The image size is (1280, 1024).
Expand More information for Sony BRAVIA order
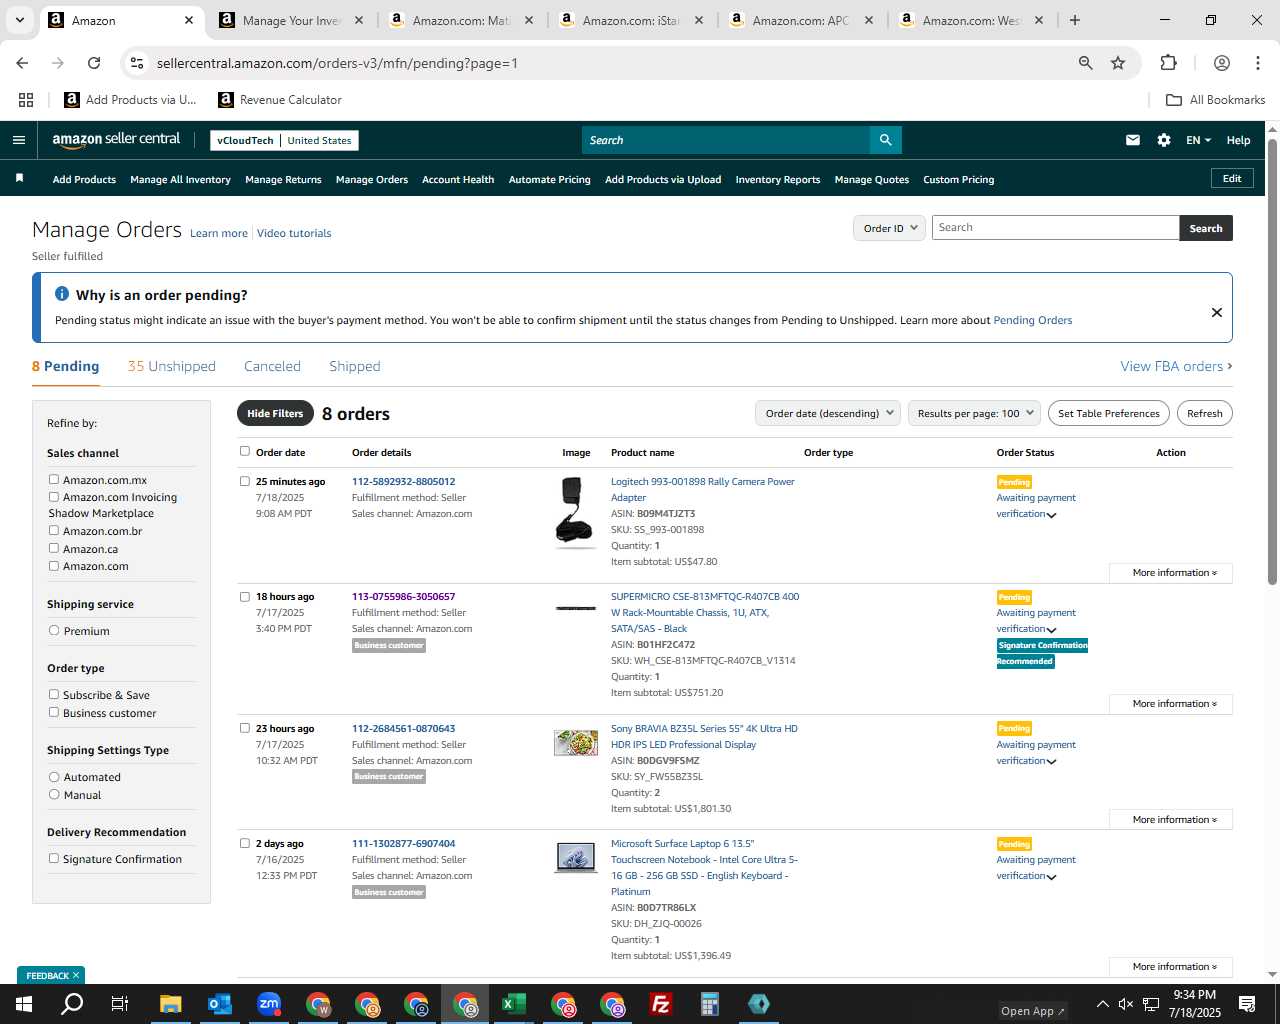1171,820
